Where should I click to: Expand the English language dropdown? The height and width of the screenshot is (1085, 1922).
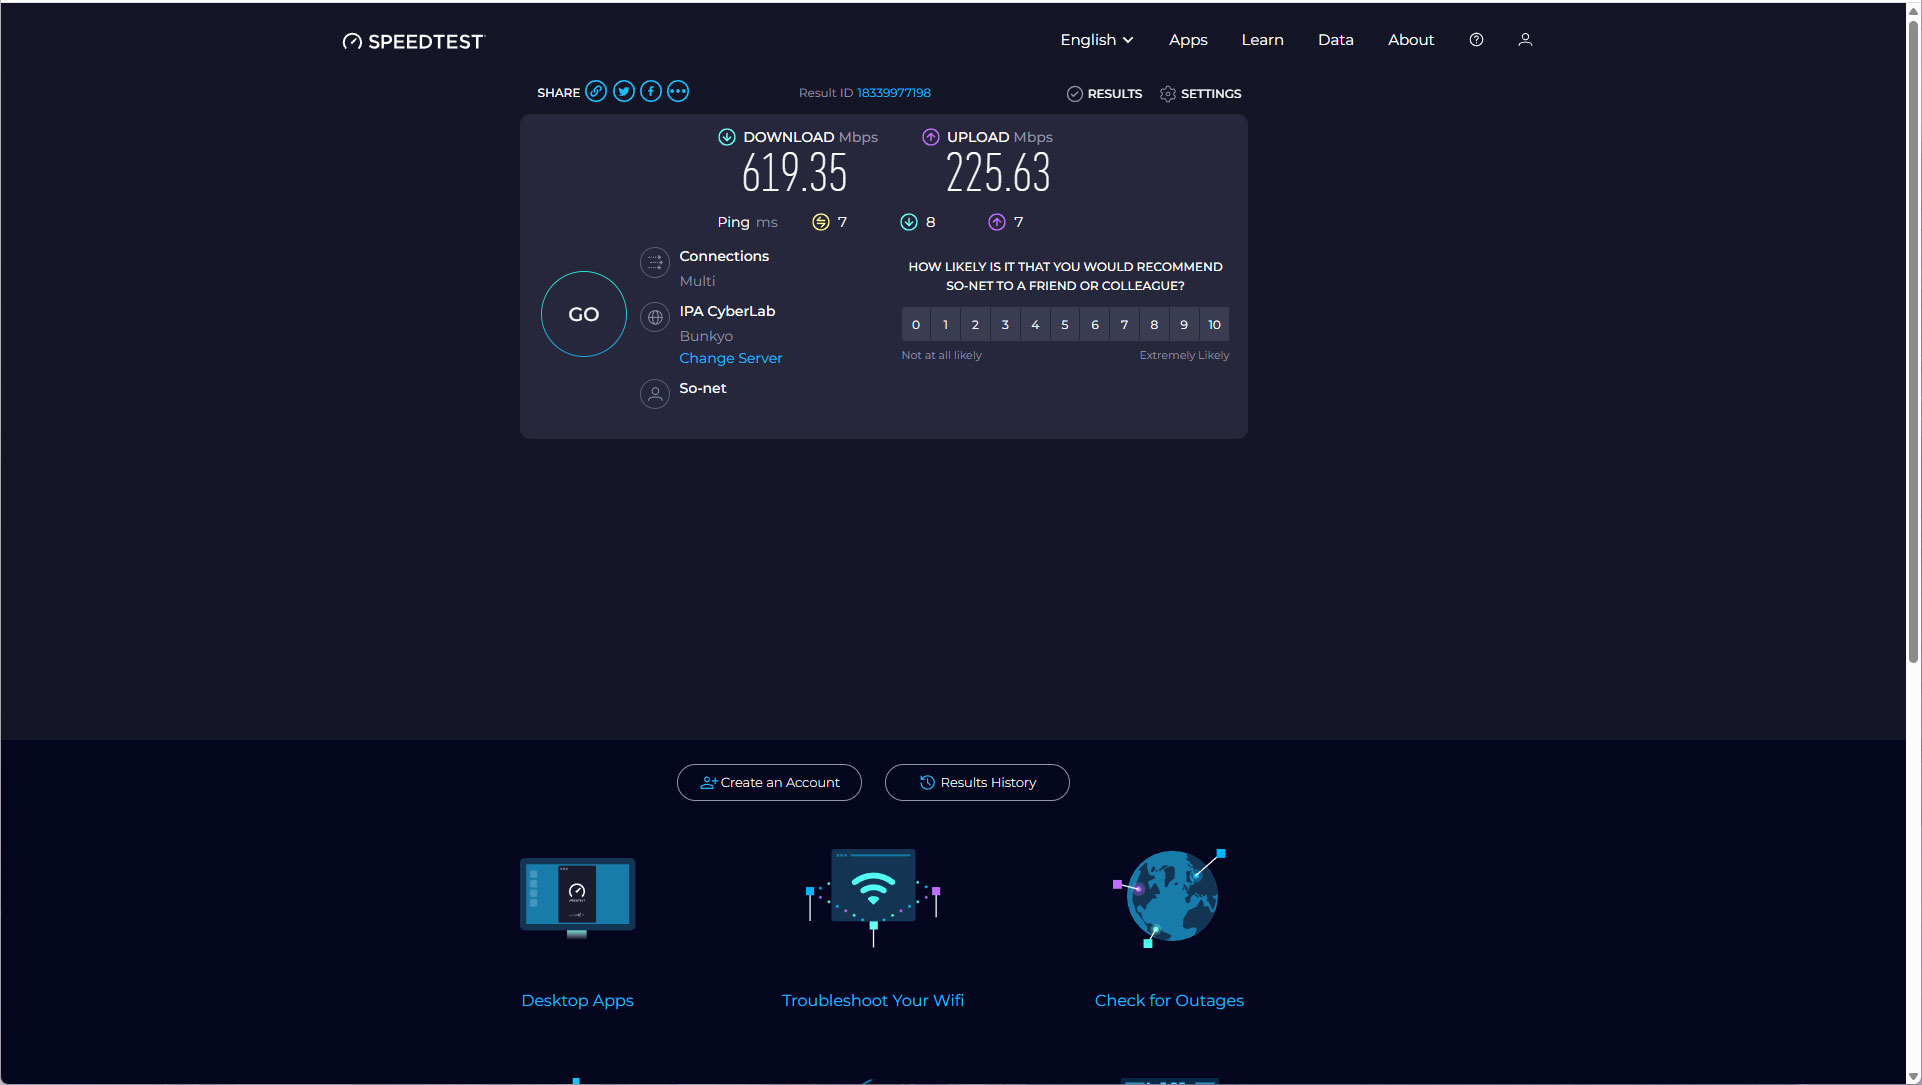coord(1096,40)
